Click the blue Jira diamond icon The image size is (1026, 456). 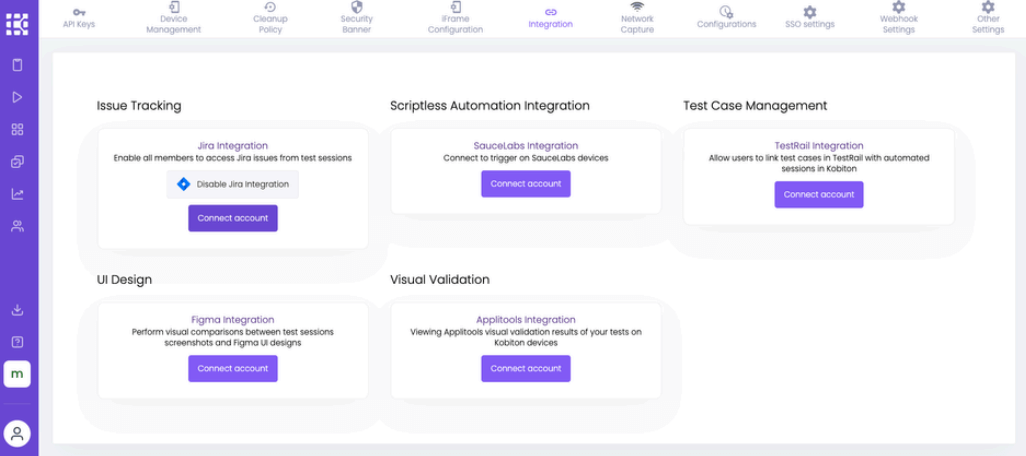183,184
